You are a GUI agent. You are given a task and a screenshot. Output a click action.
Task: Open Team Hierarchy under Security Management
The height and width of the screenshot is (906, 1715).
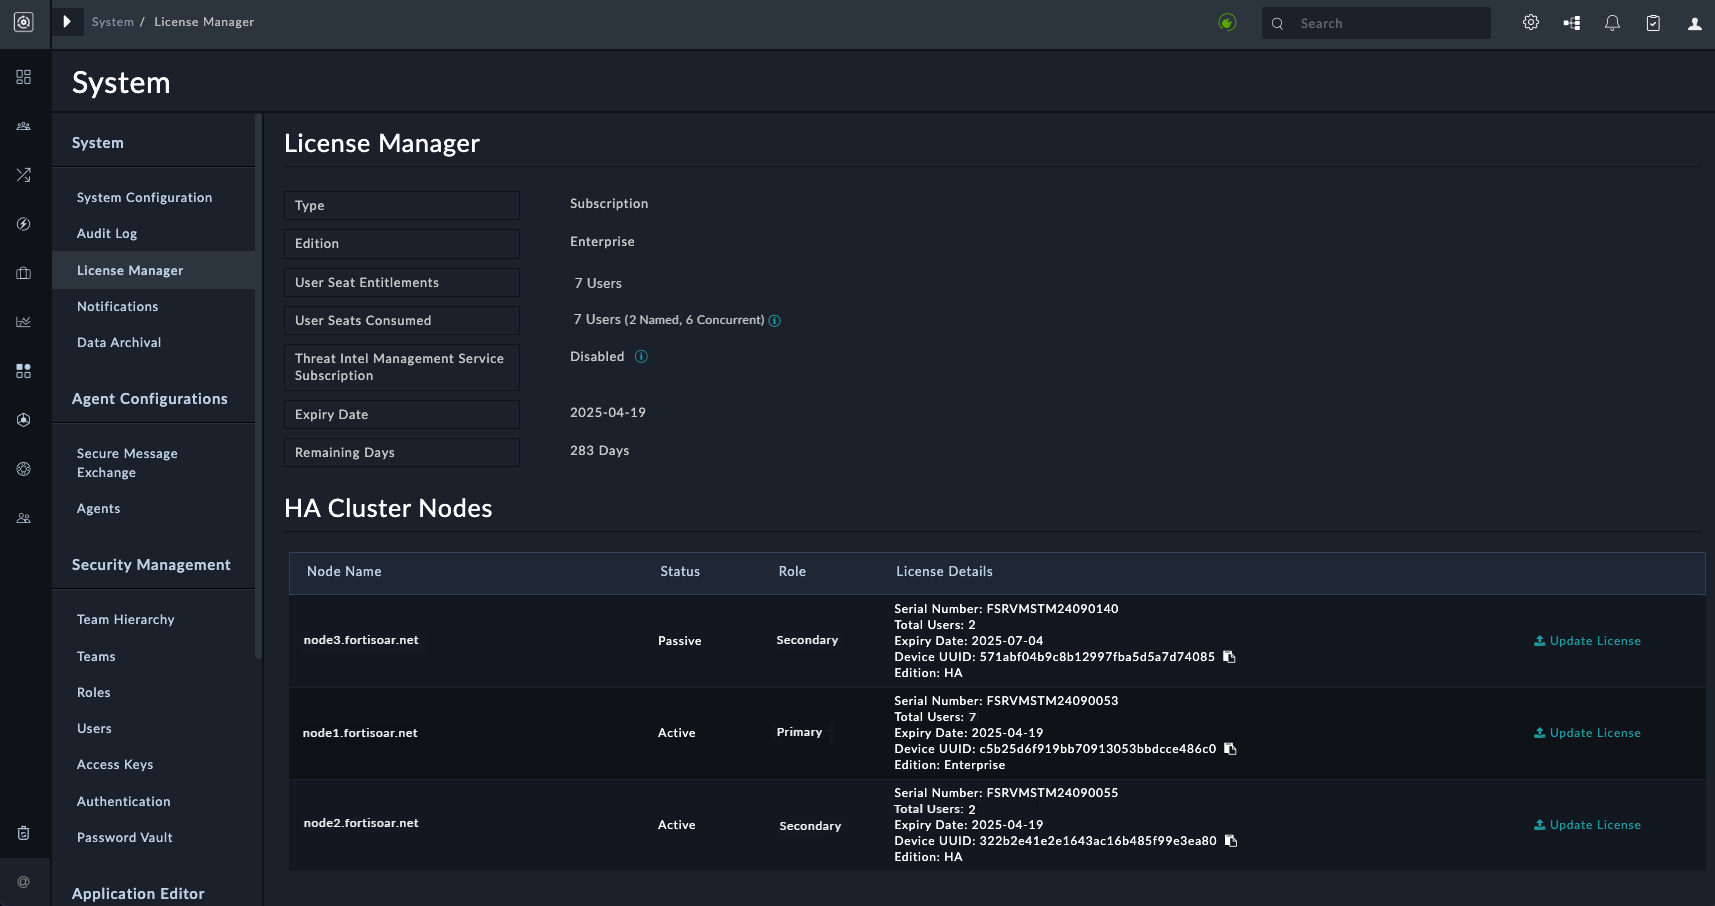click(x=125, y=619)
